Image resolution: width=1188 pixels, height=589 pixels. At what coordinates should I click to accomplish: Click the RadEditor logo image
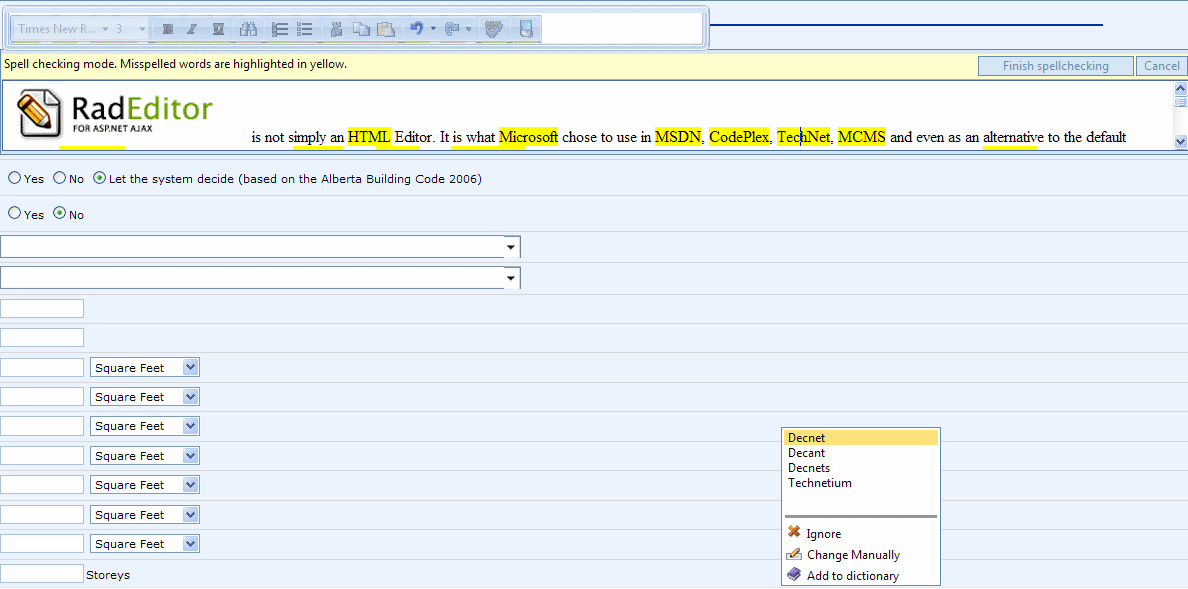[115, 113]
